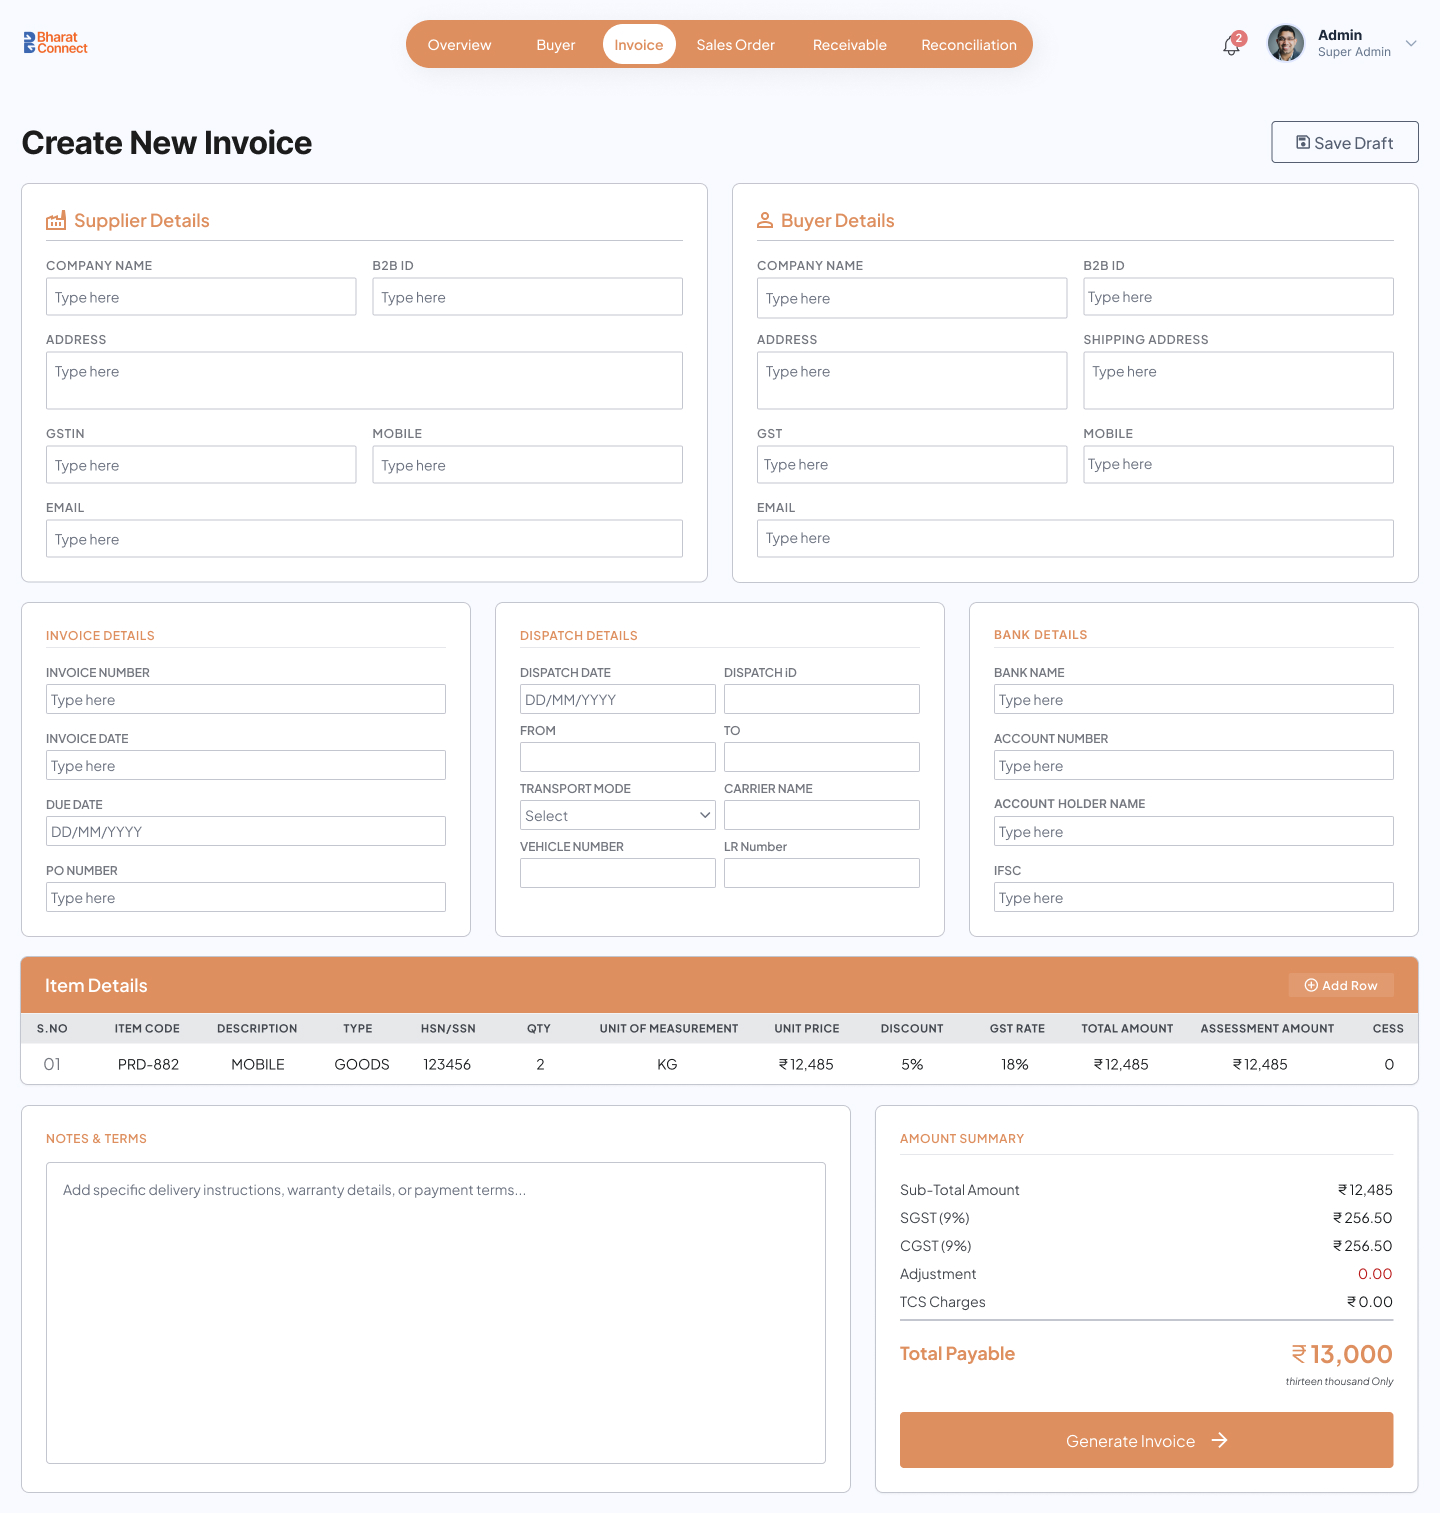1440x1513 pixels.
Task: Focus the supplier Email field
Action: click(x=364, y=539)
